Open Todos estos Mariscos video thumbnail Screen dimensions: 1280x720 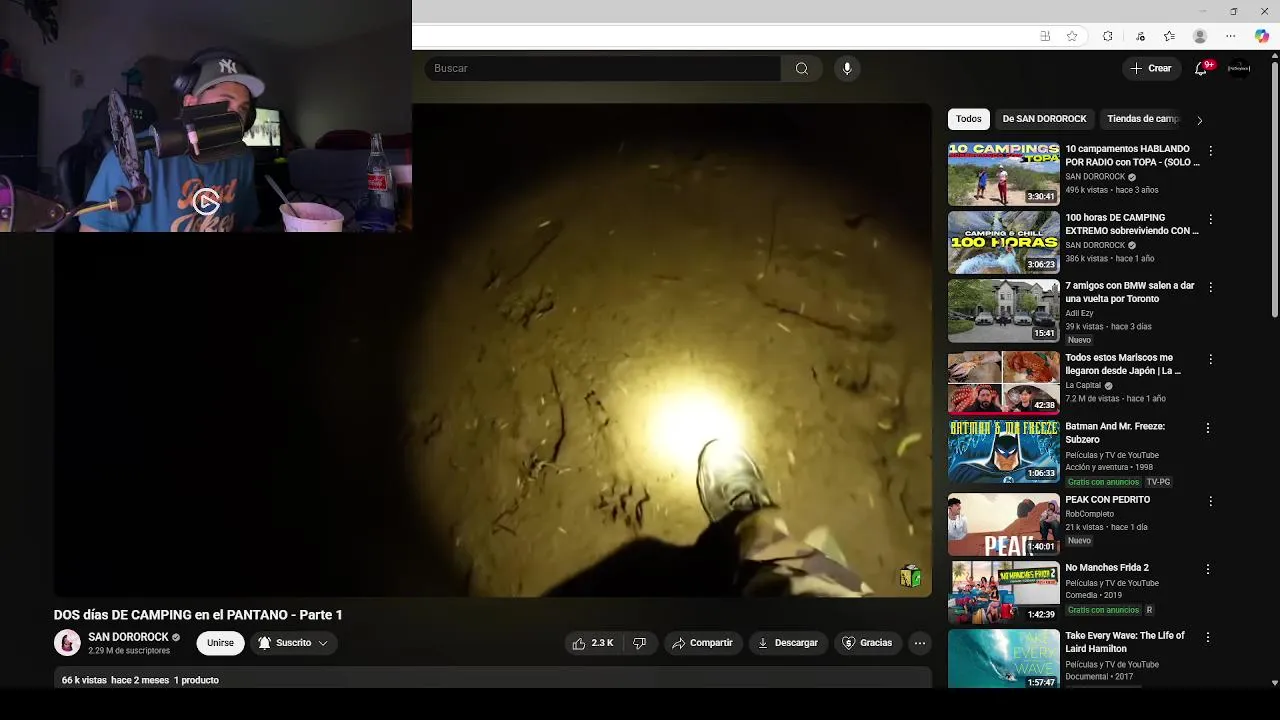(x=1004, y=382)
